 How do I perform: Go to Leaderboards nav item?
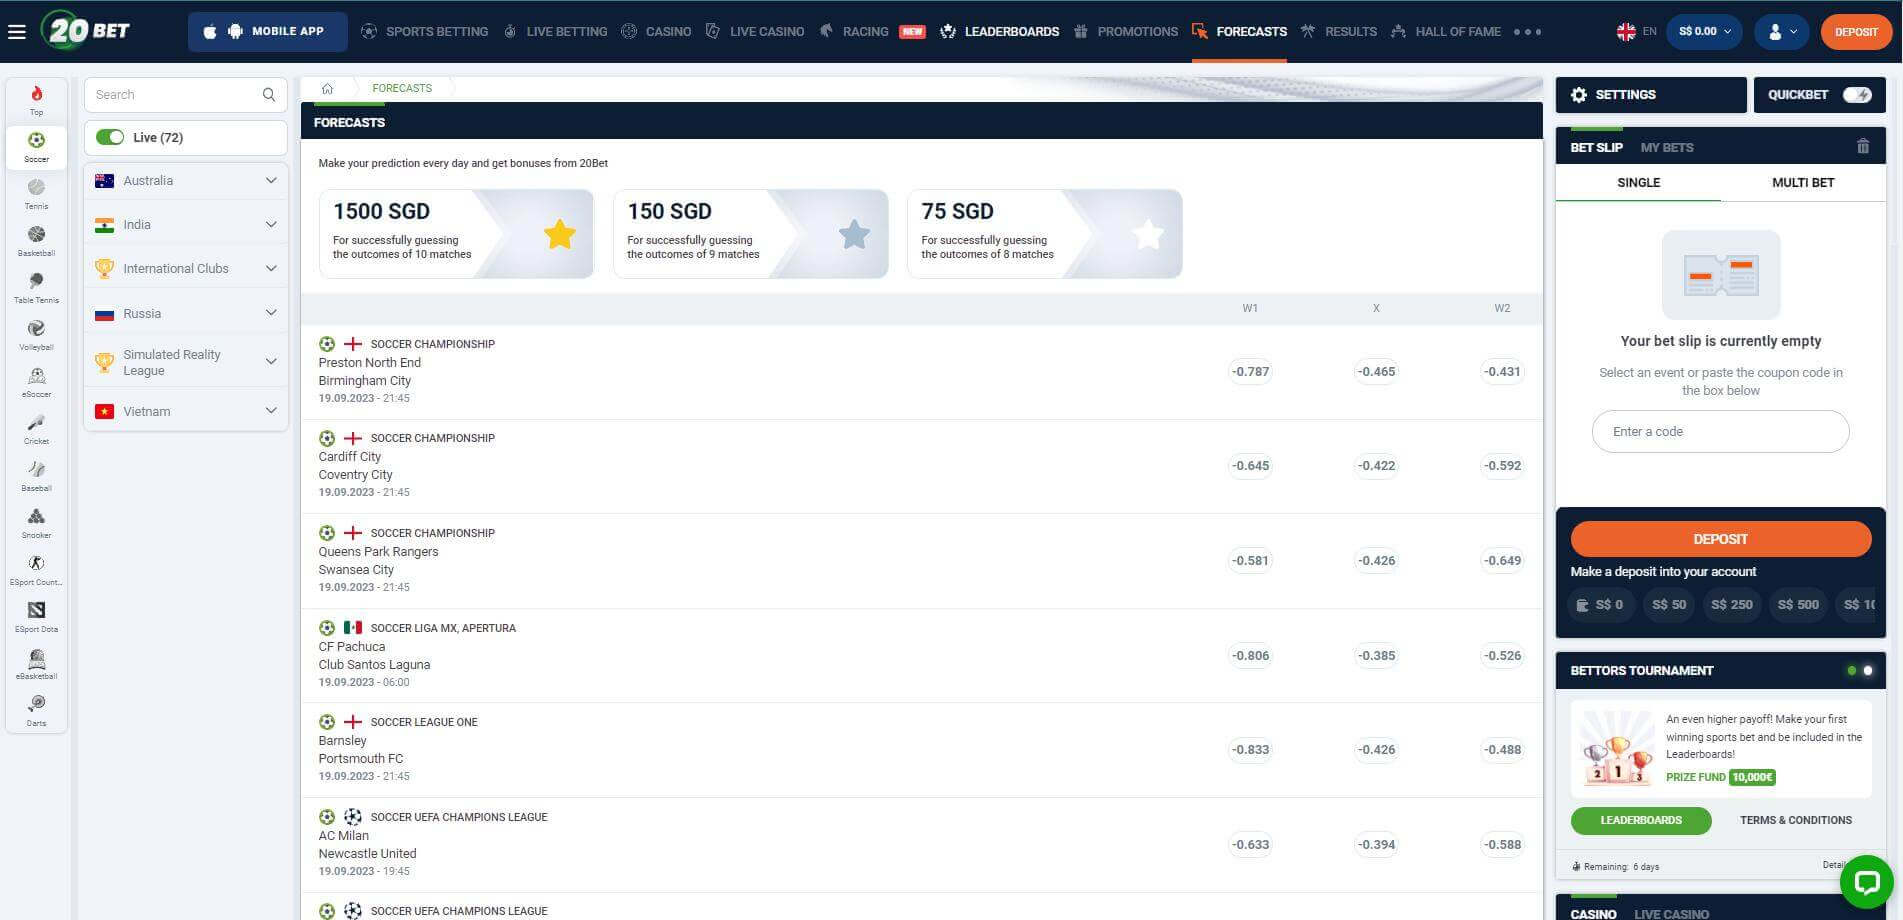click(x=1000, y=32)
